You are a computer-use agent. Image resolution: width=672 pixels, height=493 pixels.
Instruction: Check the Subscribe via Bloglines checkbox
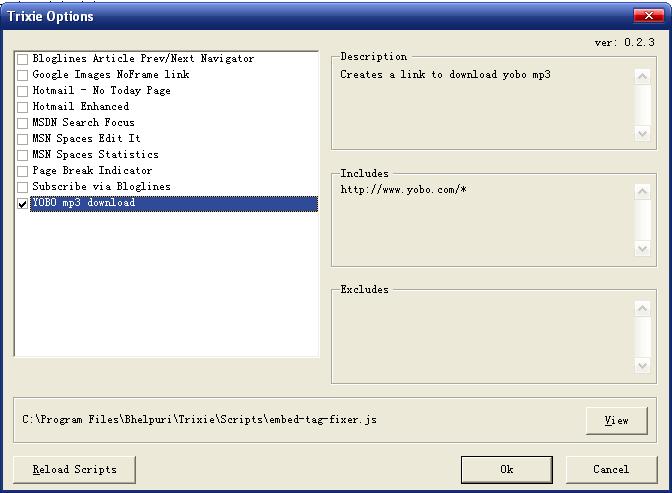(x=22, y=187)
